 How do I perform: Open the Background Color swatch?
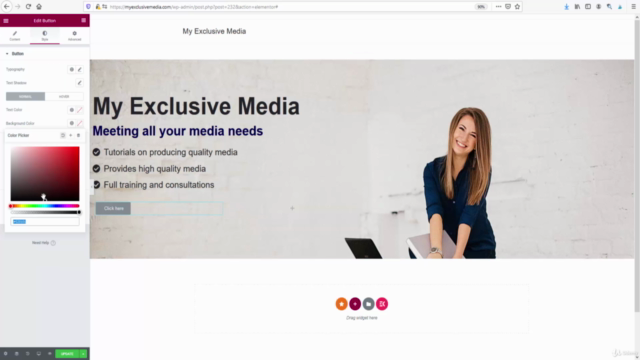point(80,123)
